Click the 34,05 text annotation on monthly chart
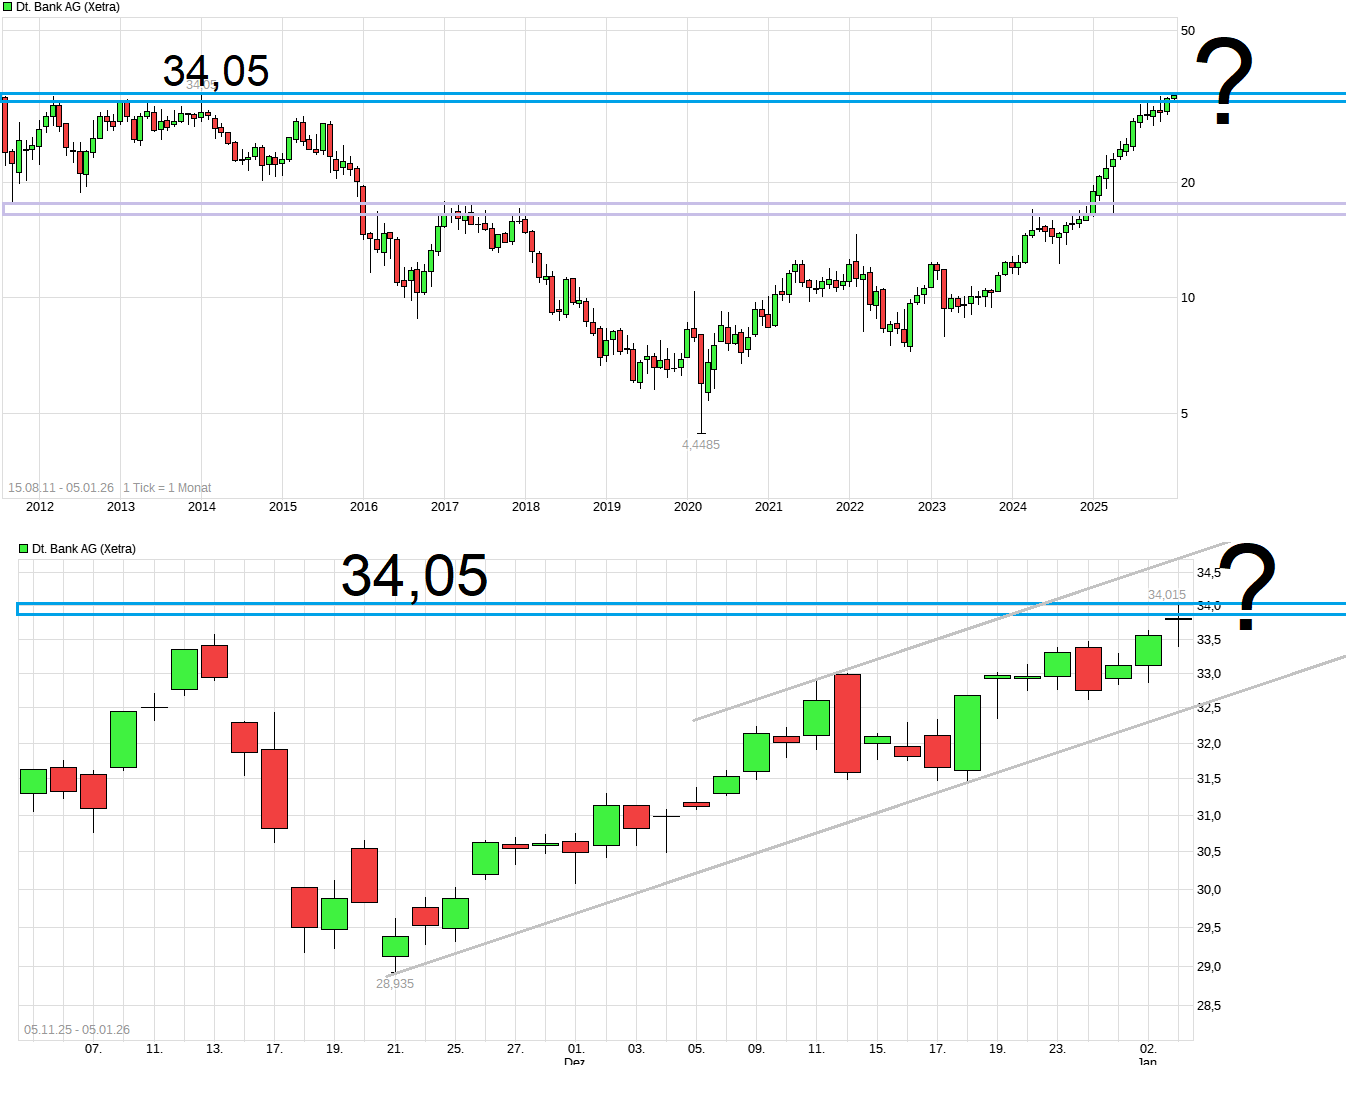Viewport: 1346px width, 1094px height. click(x=216, y=70)
